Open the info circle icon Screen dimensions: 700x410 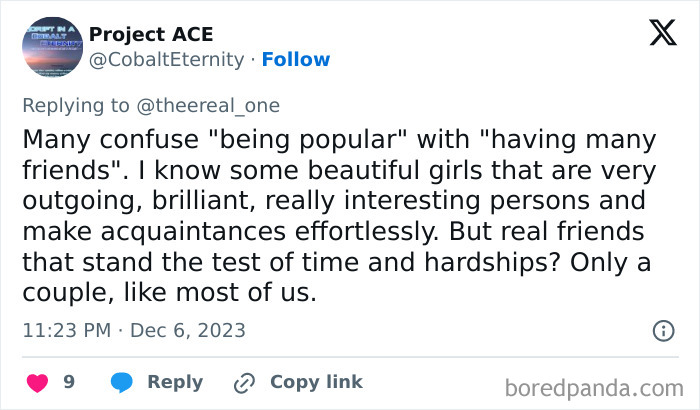tap(662, 330)
